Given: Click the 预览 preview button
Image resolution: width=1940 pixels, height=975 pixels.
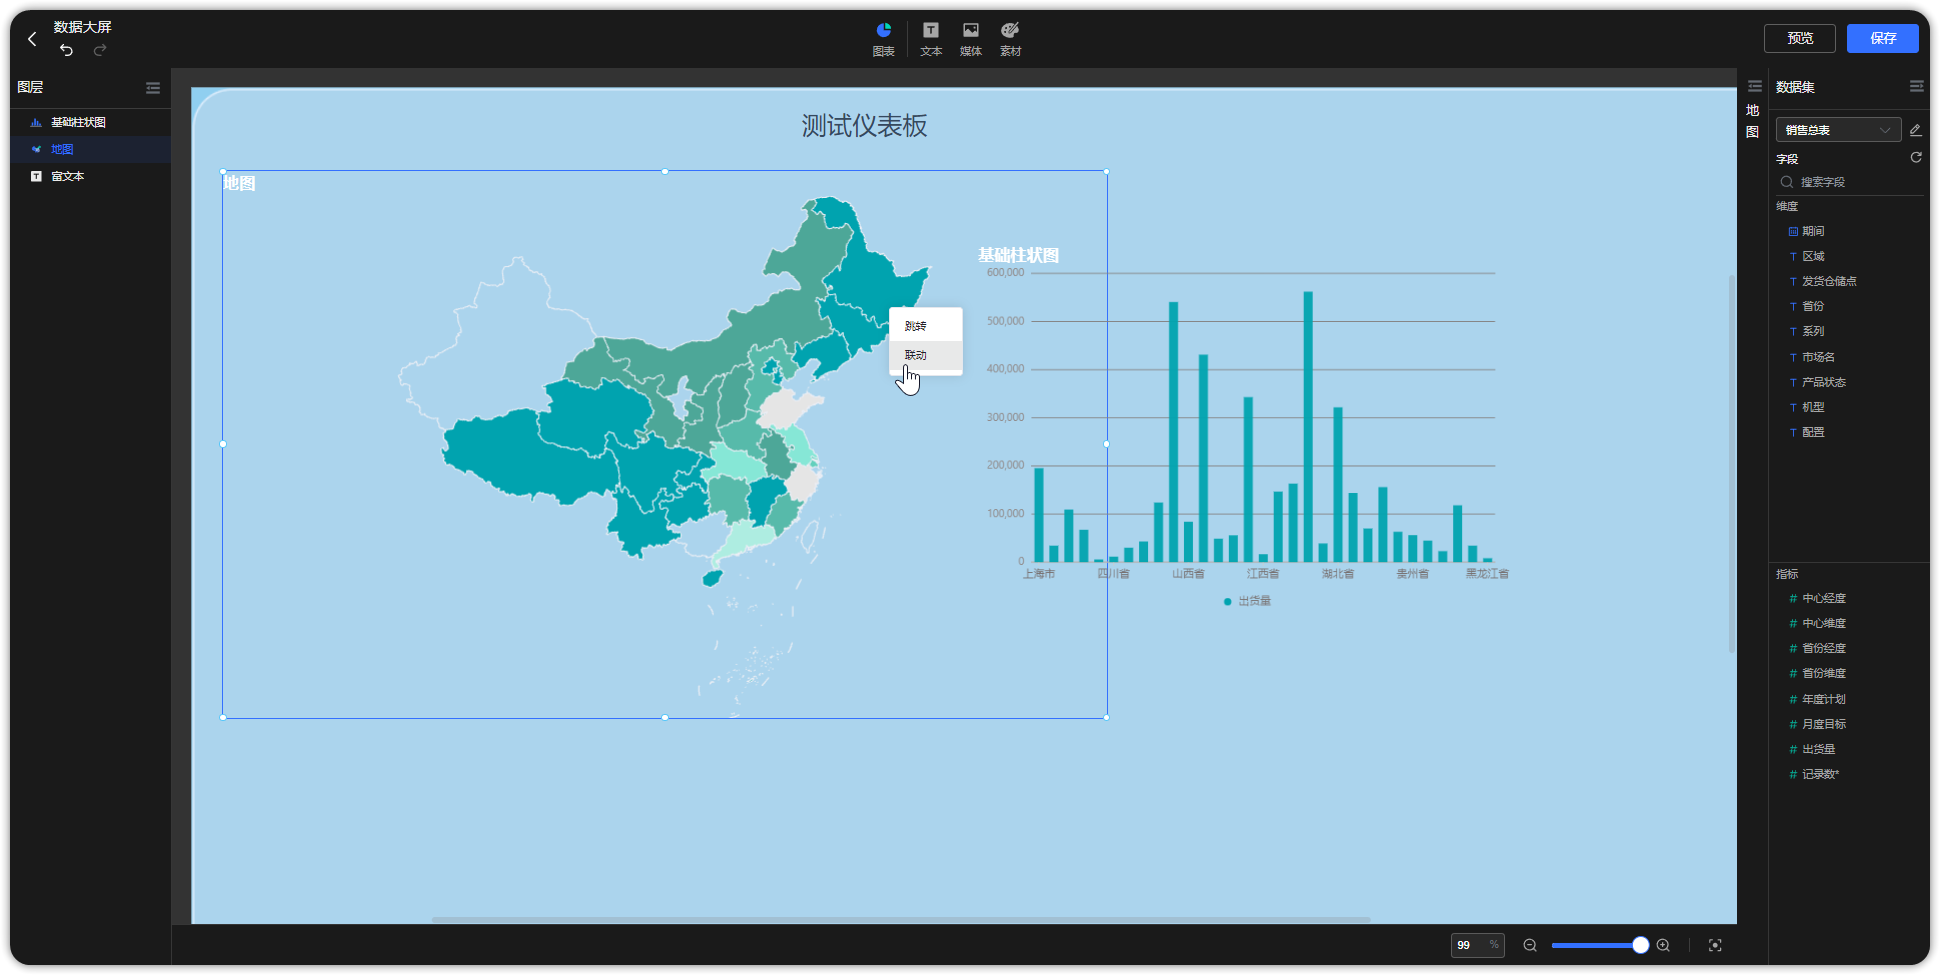Looking at the screenshot, I should click(x=1799, y=38).
